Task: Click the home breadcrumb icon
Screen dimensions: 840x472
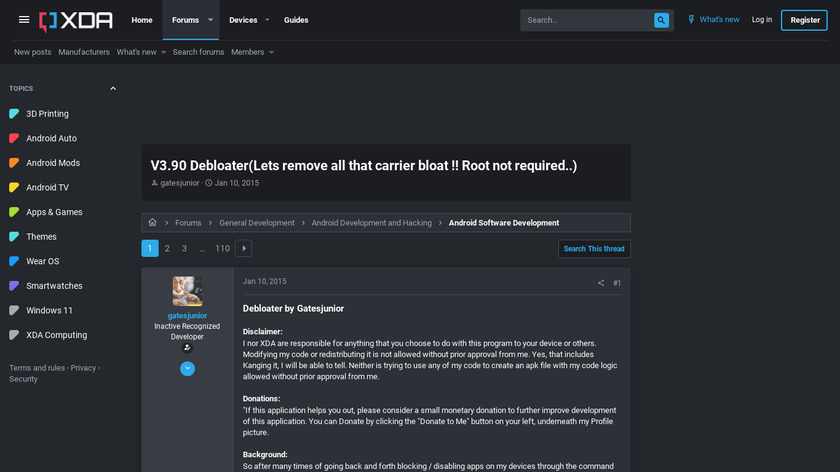Action: tap(153, 222)
